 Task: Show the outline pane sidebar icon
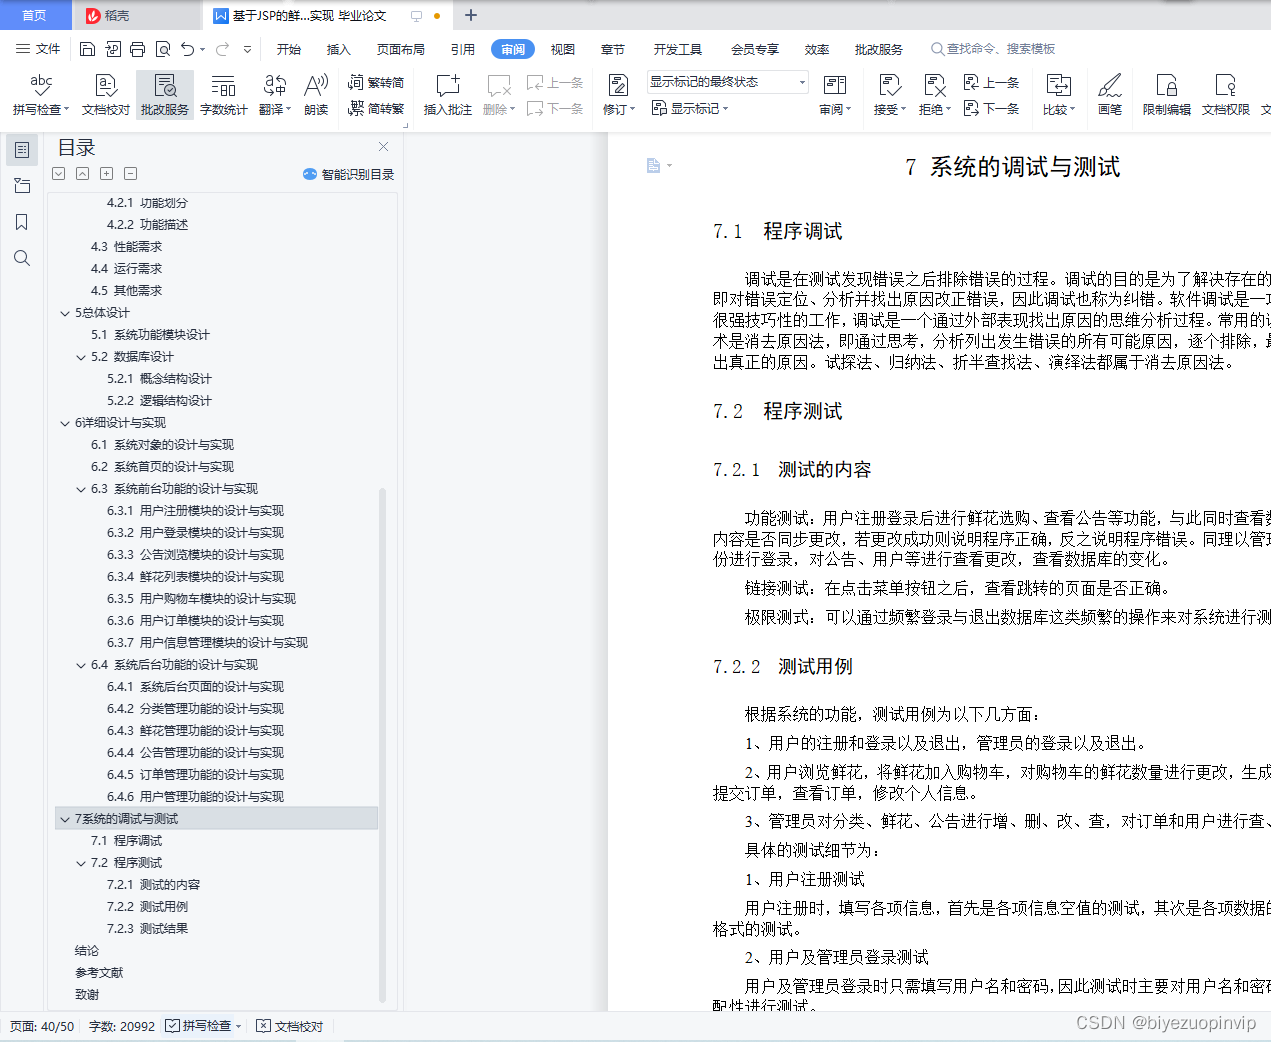[22, 150]
